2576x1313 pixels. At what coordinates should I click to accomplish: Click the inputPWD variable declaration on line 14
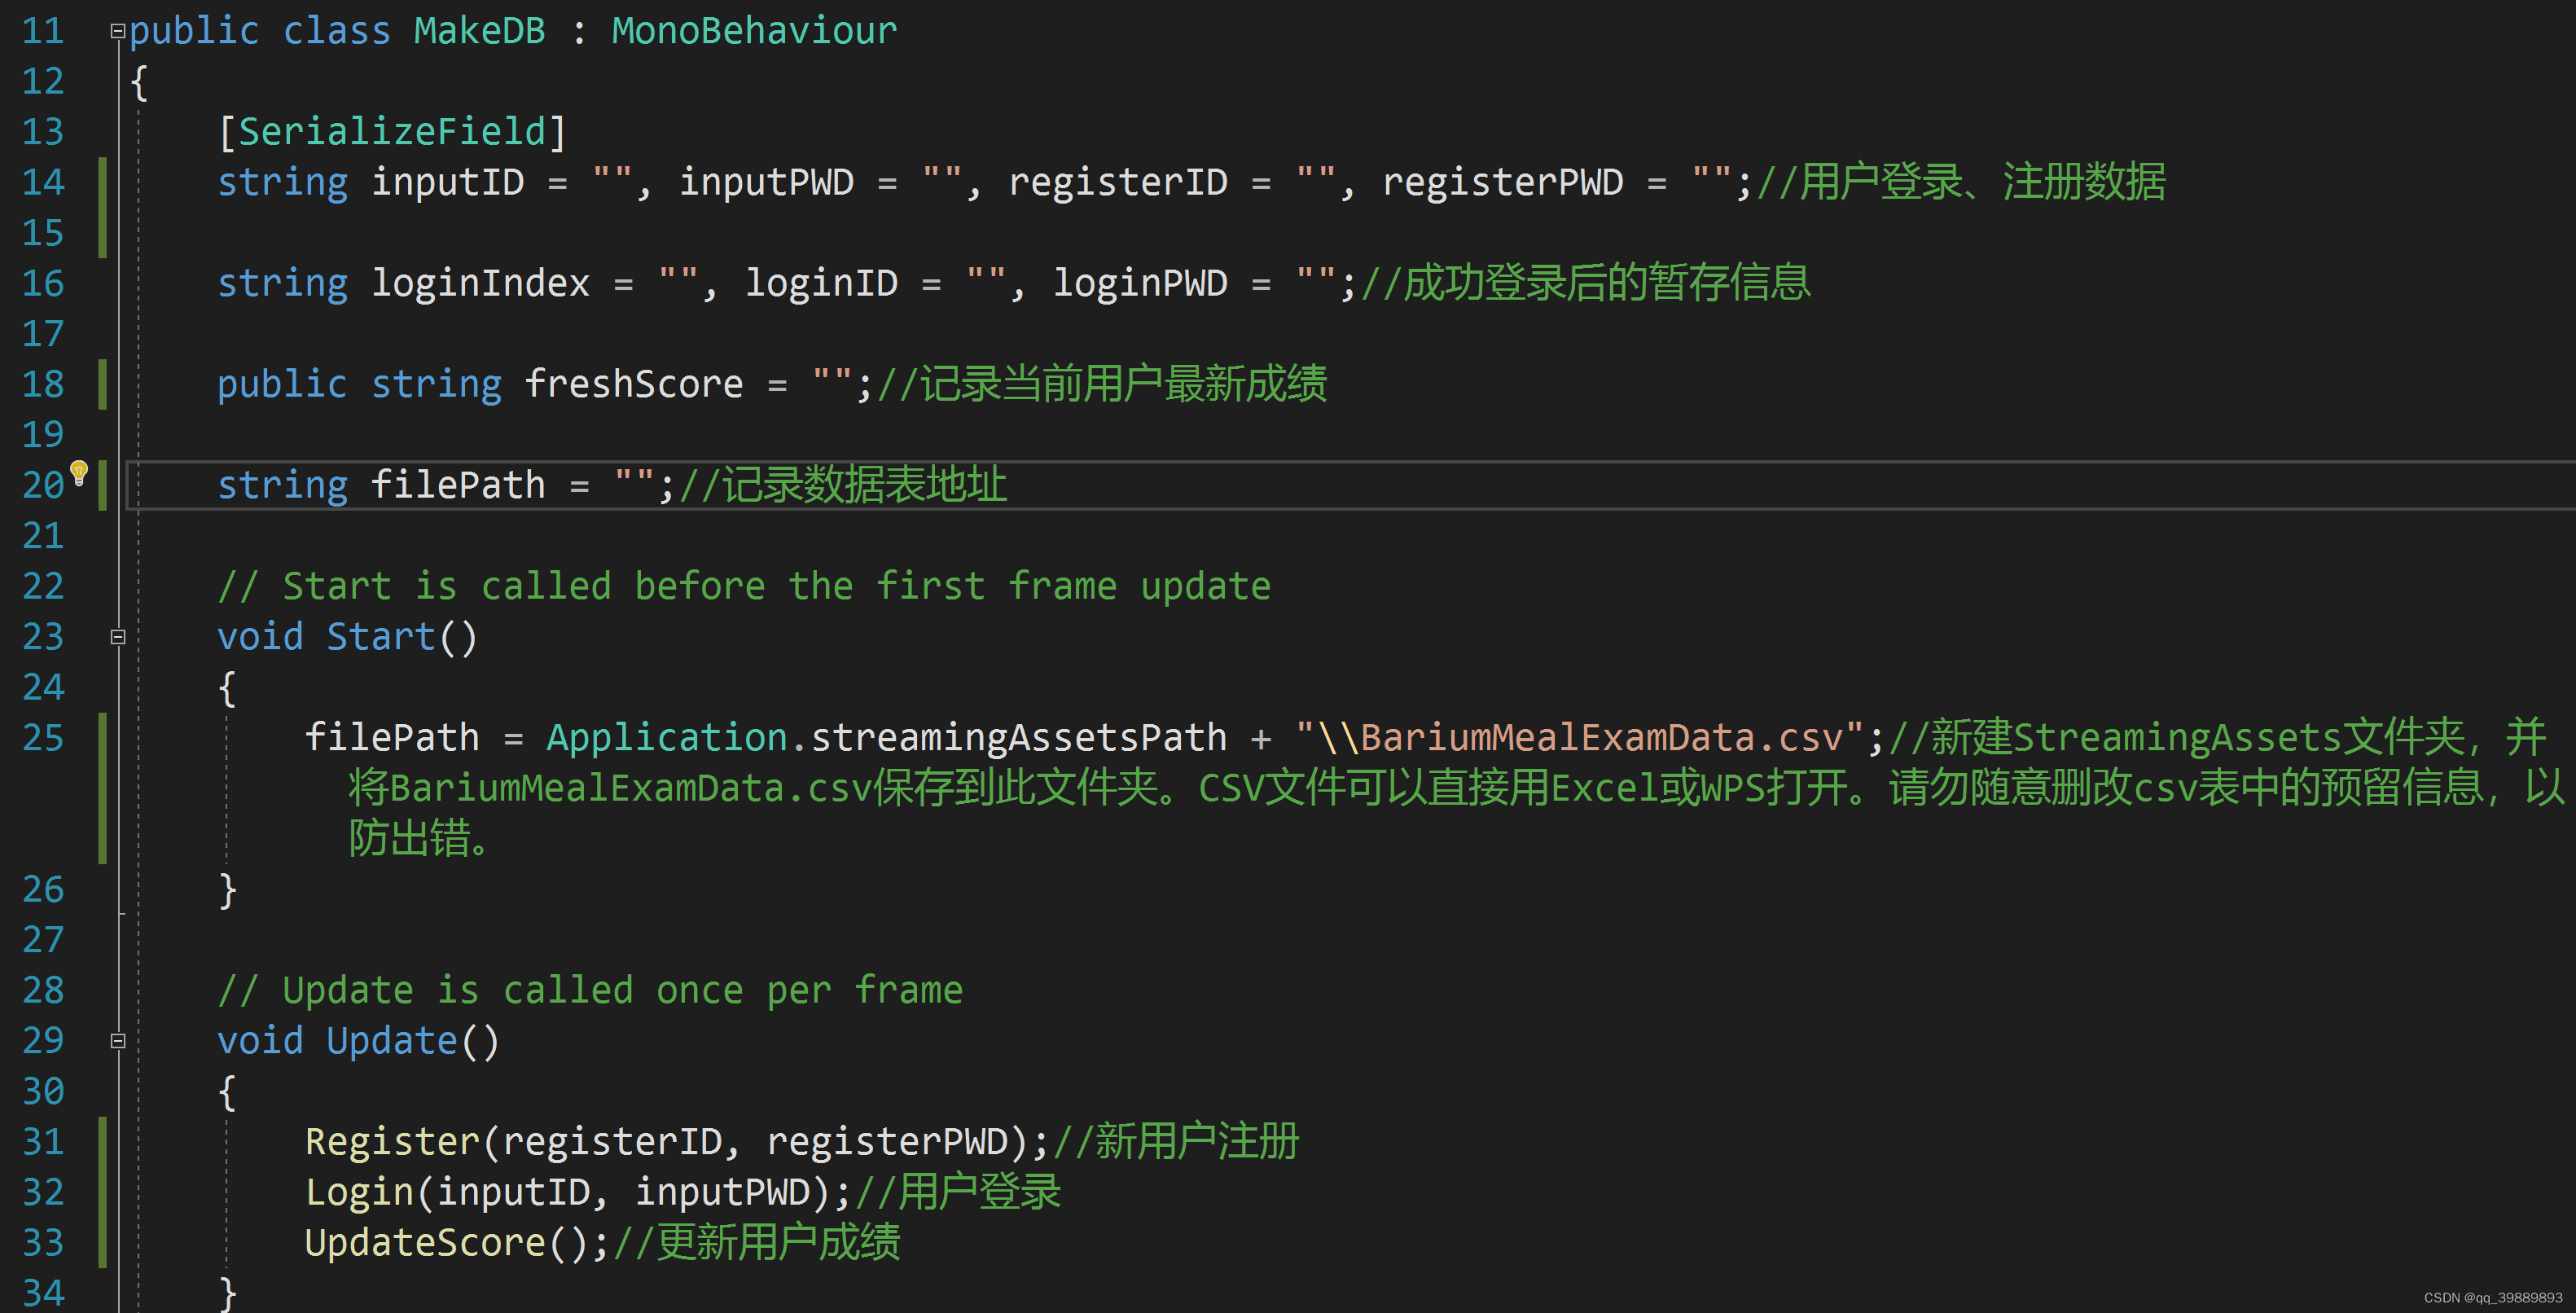(767, 182)
